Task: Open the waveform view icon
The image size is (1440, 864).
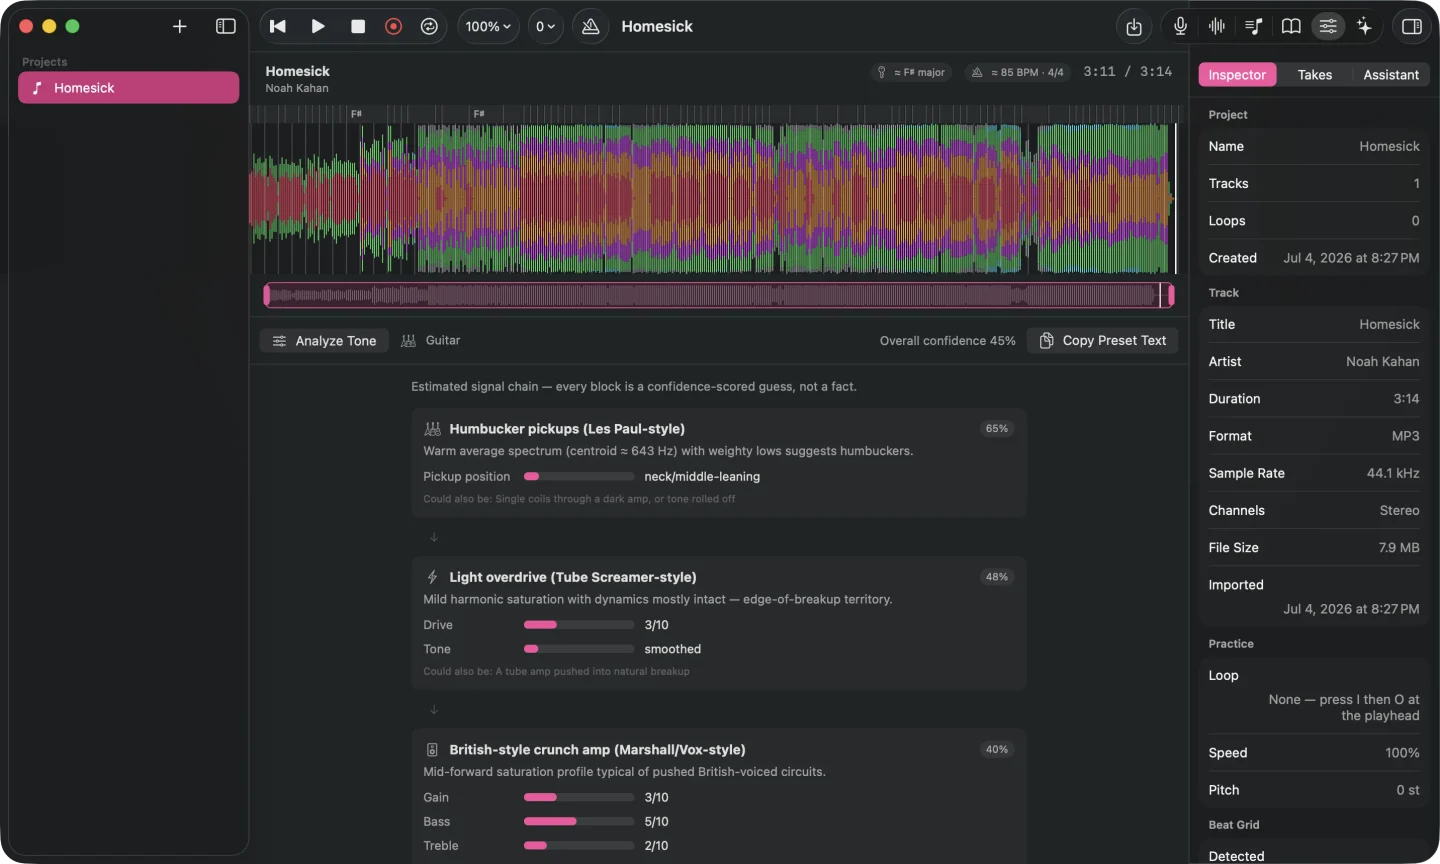Action: coord(1217,27)
